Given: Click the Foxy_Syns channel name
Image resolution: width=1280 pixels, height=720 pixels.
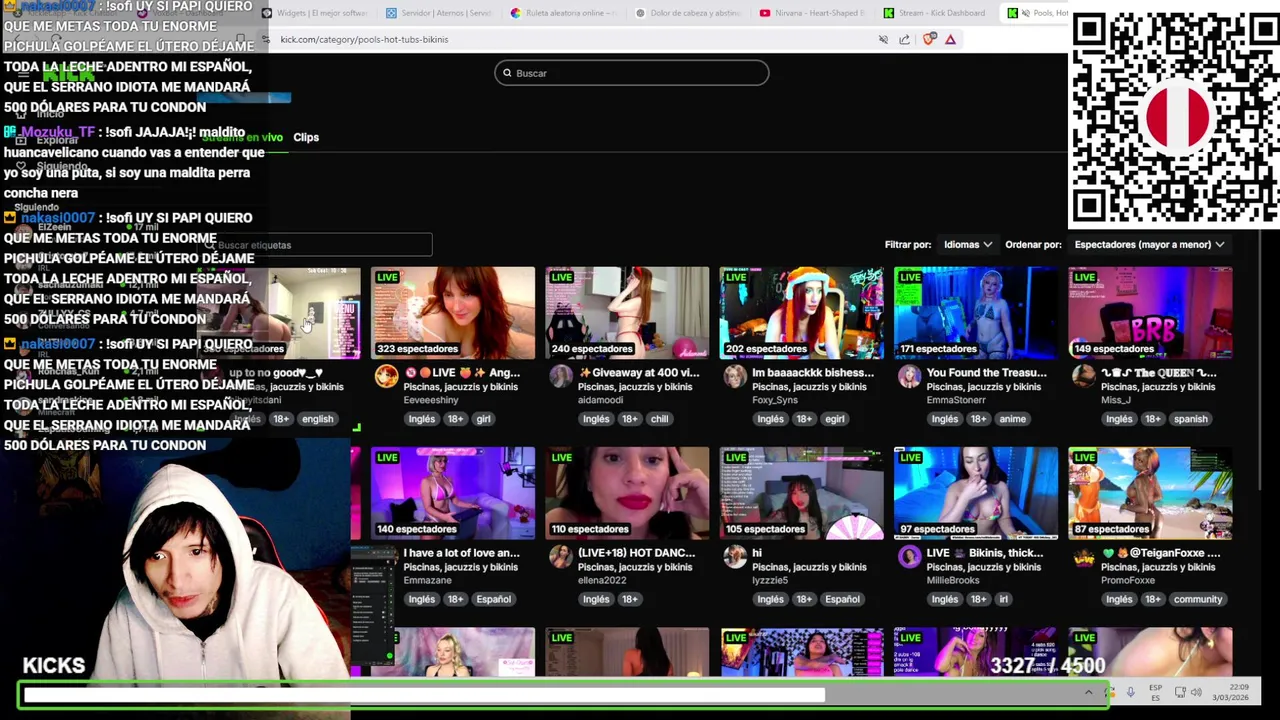Looking at the screenshot, I should point(775,400).
